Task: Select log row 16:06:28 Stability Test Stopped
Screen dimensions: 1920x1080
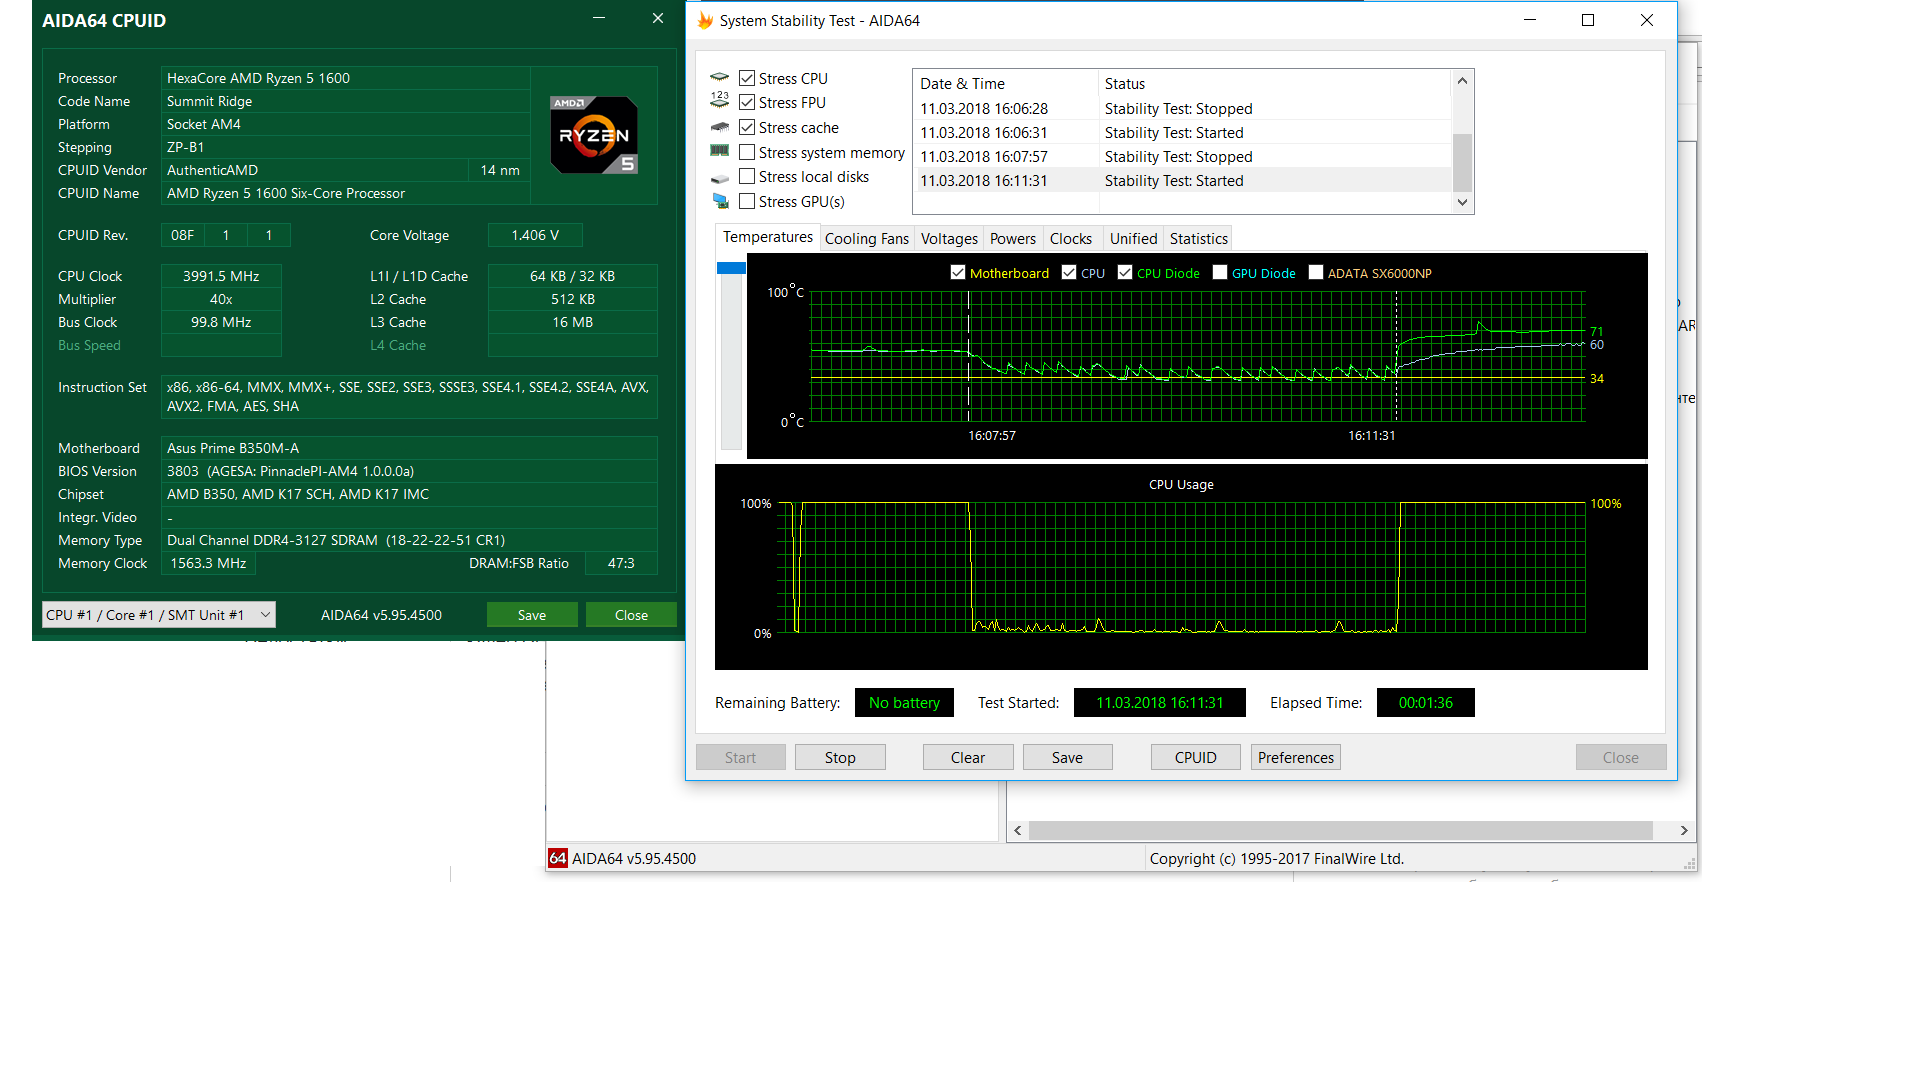Action: [1182, 108]
